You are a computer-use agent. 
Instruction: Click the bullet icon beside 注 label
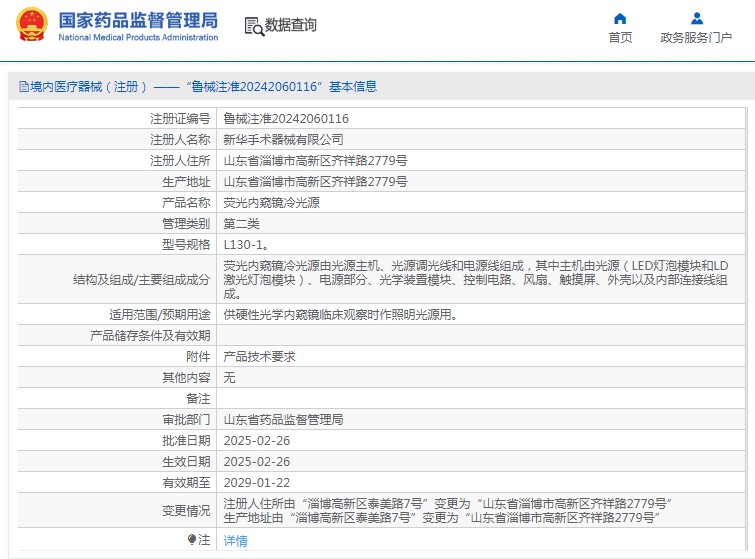click(192, 539)
